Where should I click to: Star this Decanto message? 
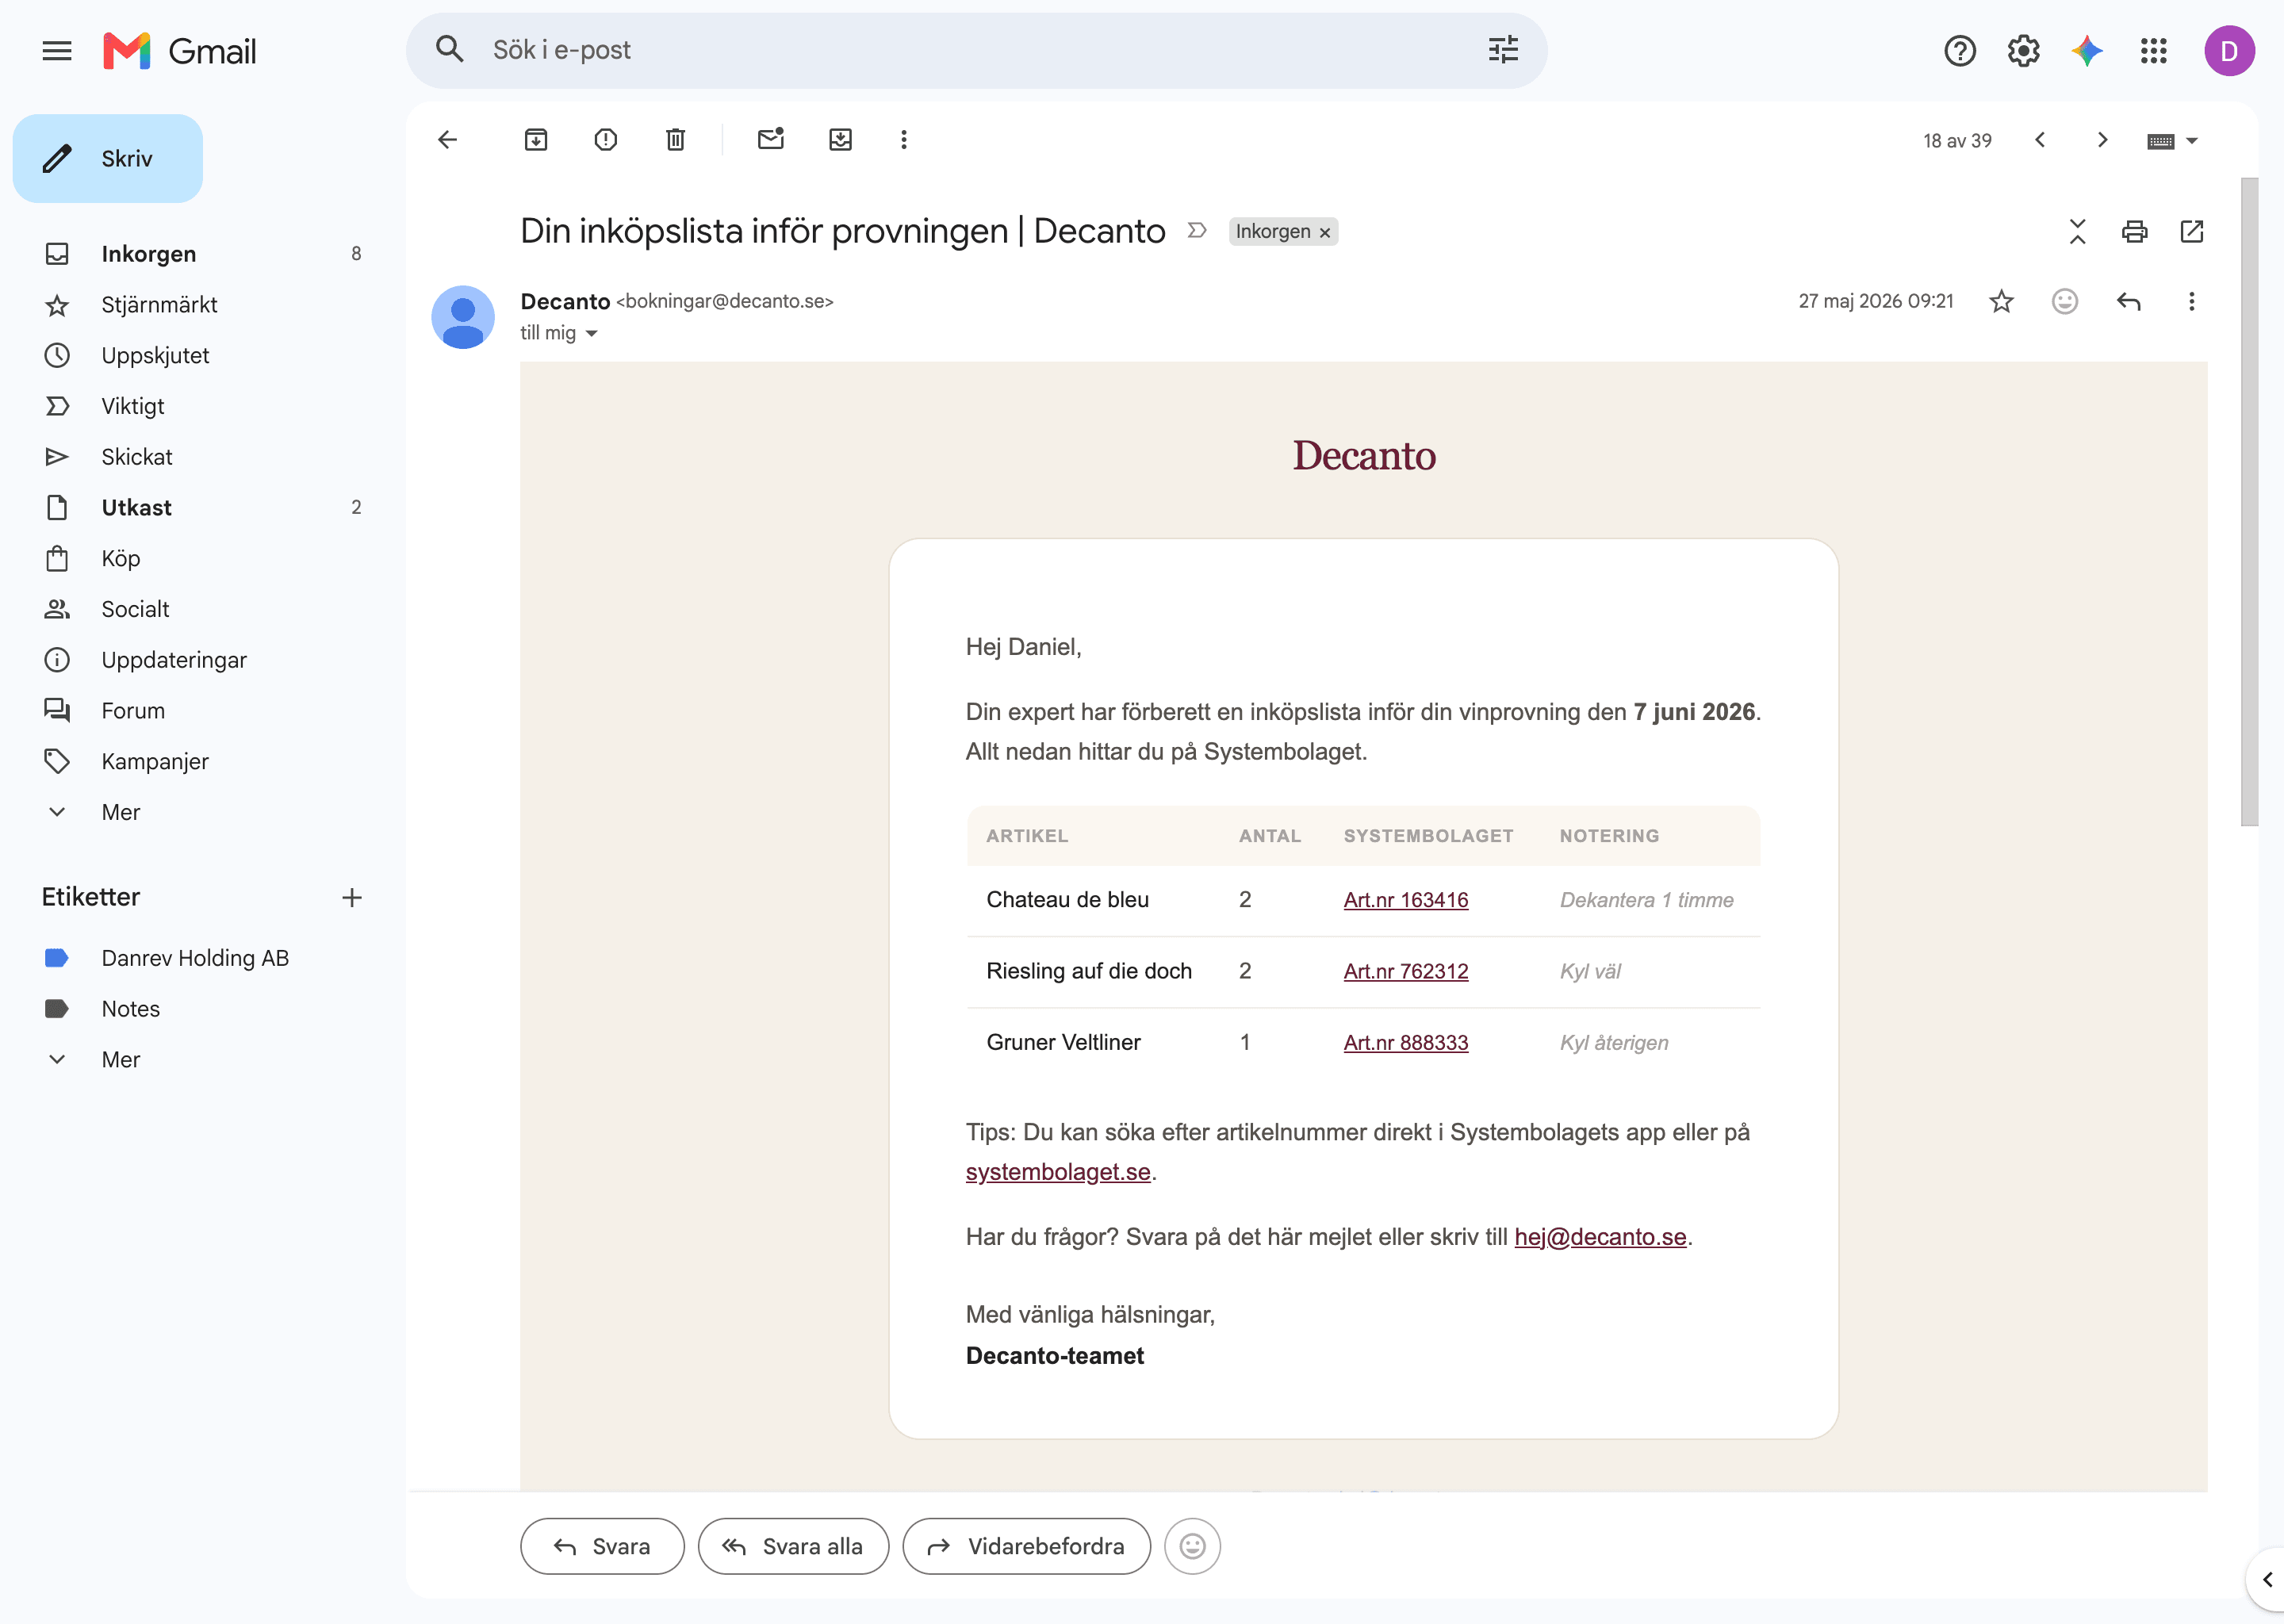point(2001,301)
